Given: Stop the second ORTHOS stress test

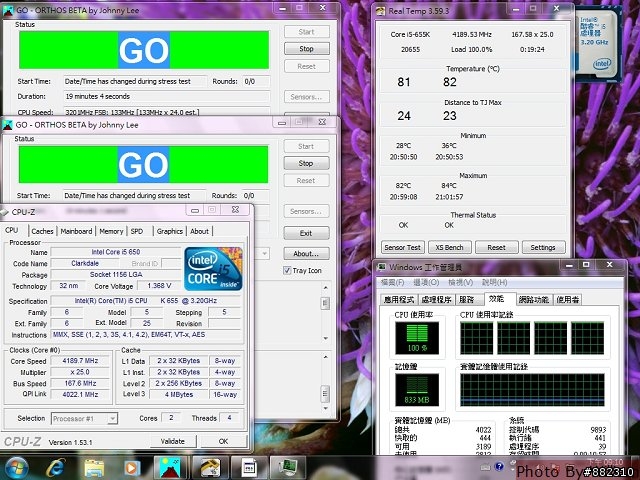Looking at the screenshot, I should [x=306, y=163].
